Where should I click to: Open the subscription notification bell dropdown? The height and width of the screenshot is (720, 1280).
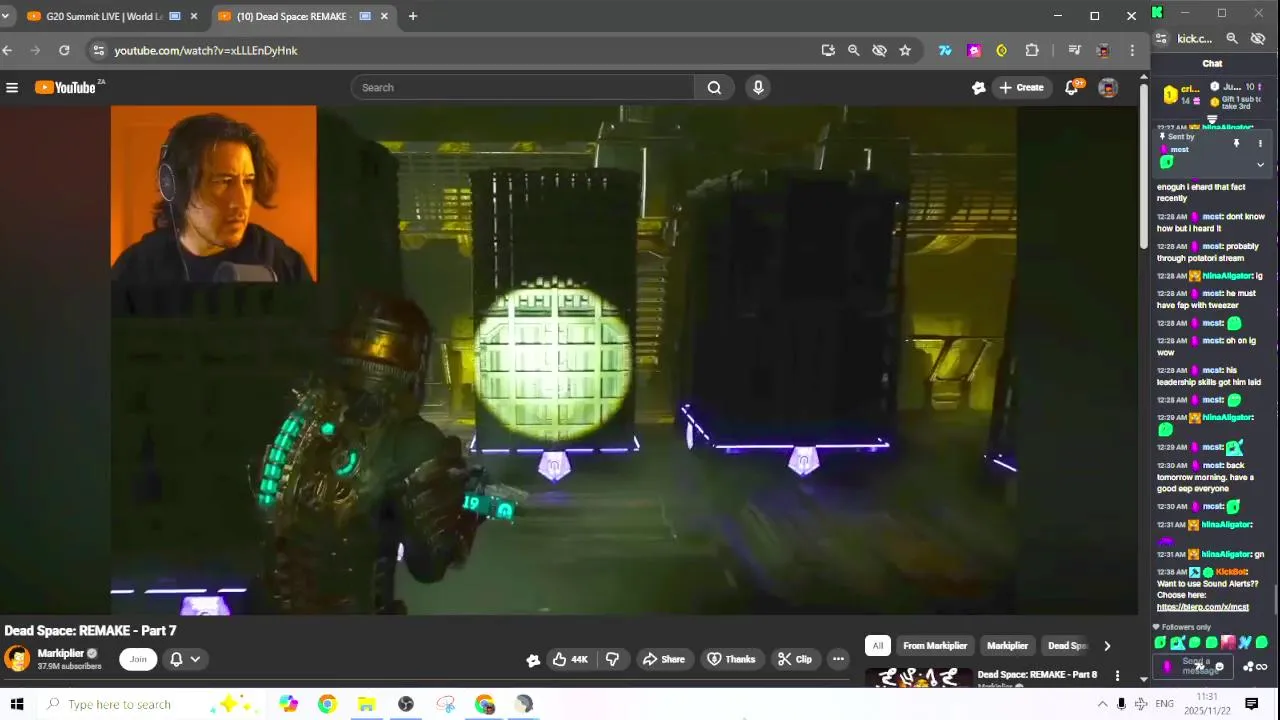tap(185, 659)
